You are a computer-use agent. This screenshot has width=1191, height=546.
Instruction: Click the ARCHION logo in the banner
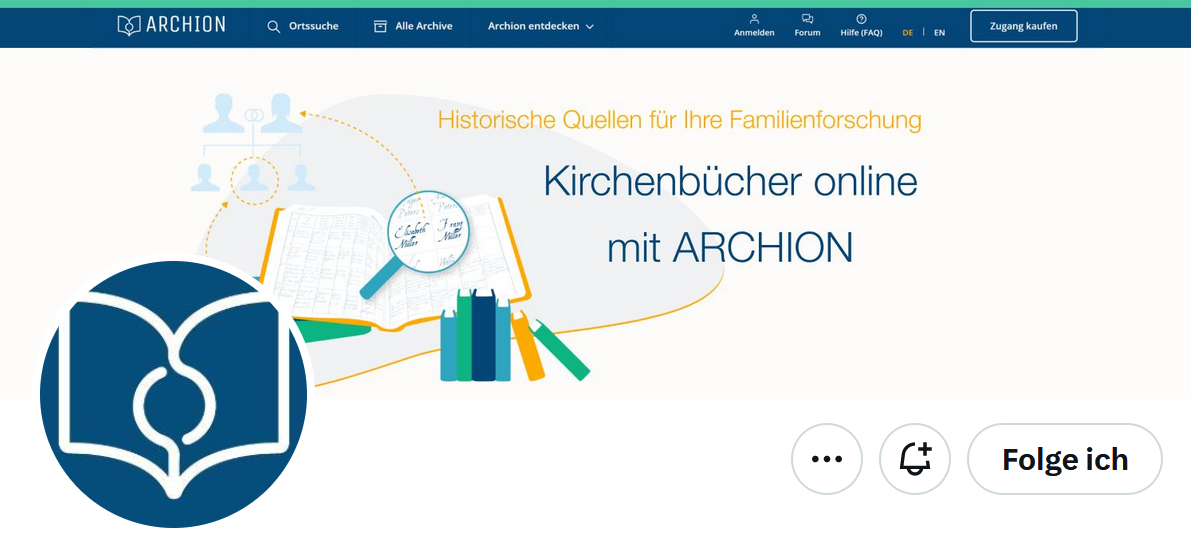pos(172,25)
